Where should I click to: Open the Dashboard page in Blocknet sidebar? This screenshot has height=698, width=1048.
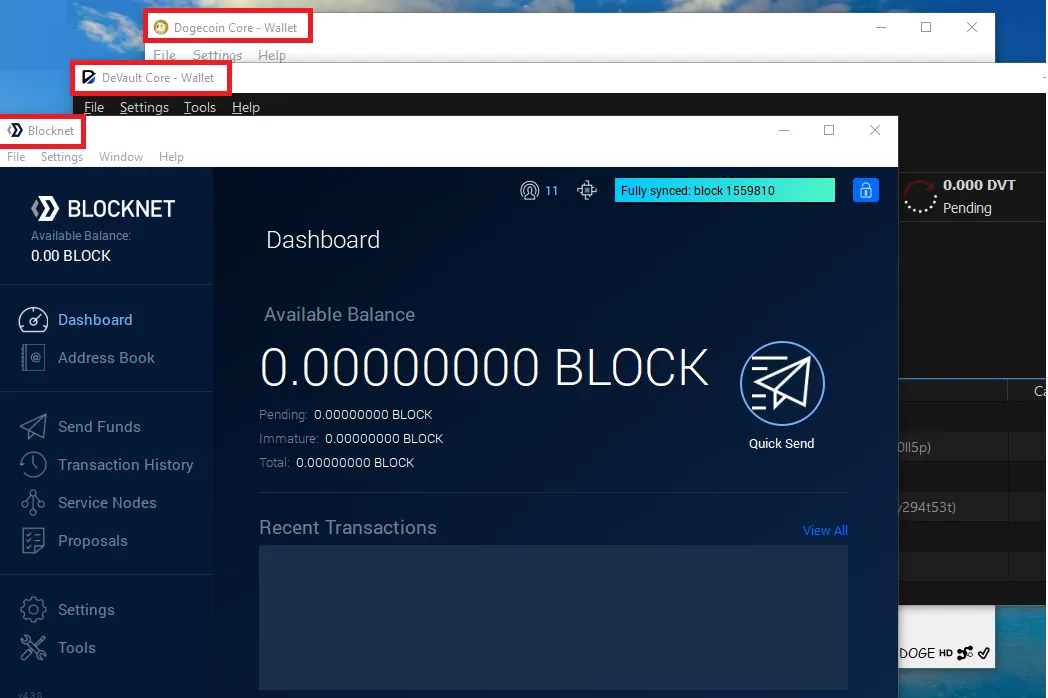click(x=95, y=320)
